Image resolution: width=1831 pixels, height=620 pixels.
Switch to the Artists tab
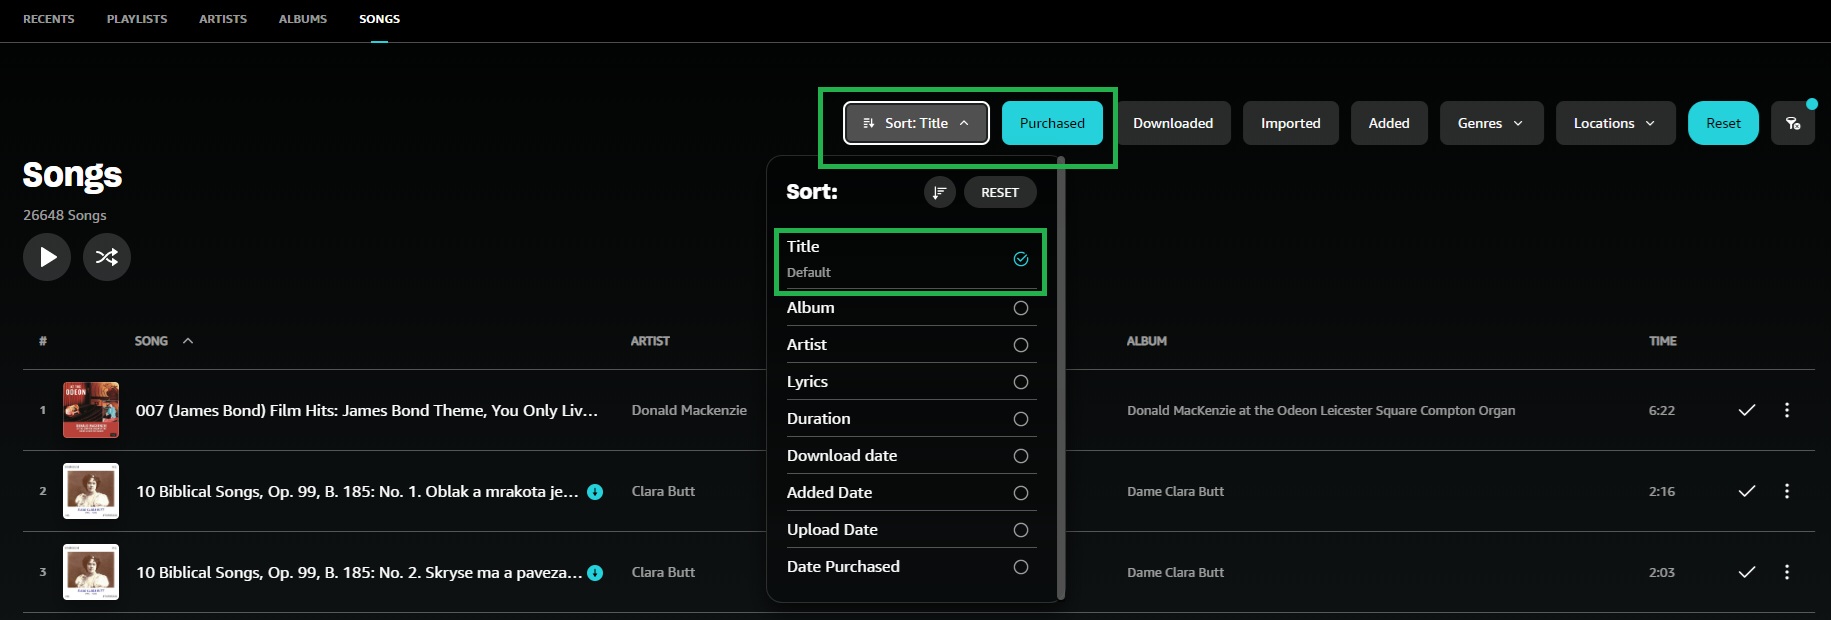223,19
